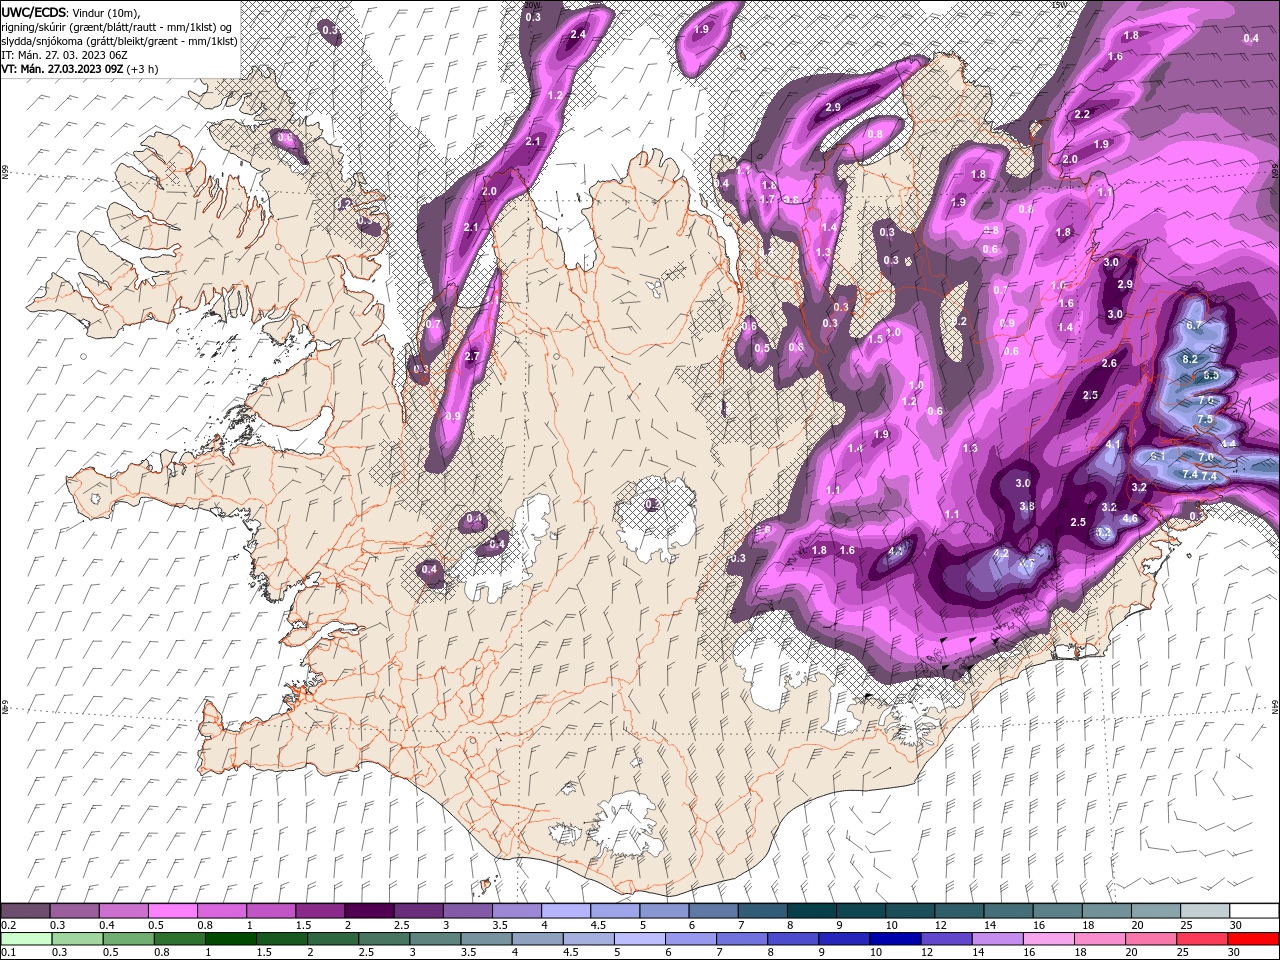Click the 'rigning/skúrir' legend description line
The image size is (1280, 960).
click(116, 27)
